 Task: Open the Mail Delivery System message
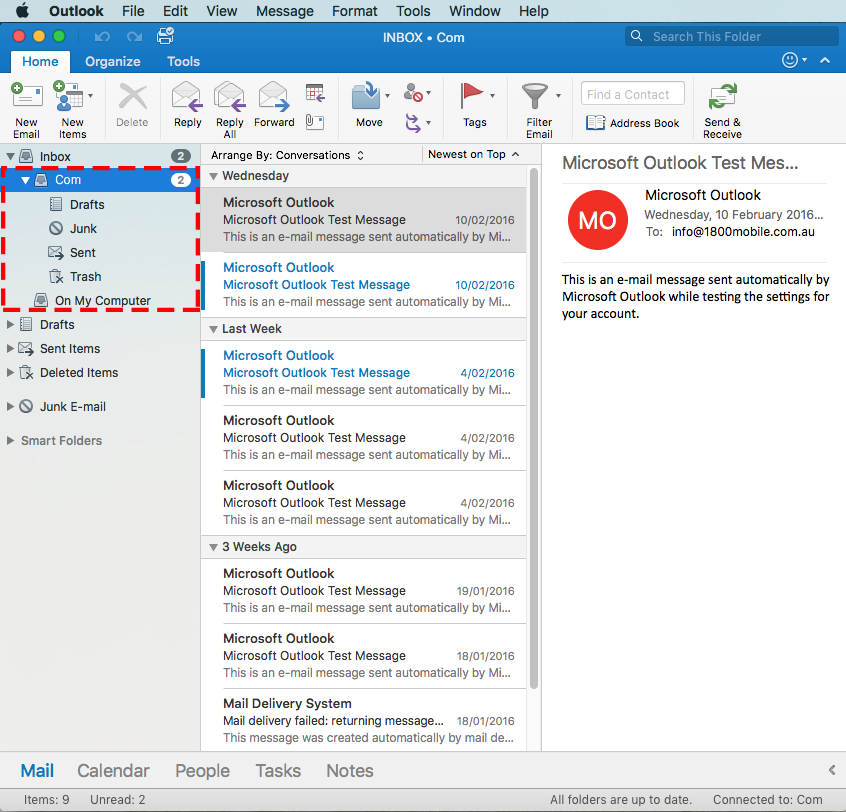pyautogui.click(x=364, y=720)
